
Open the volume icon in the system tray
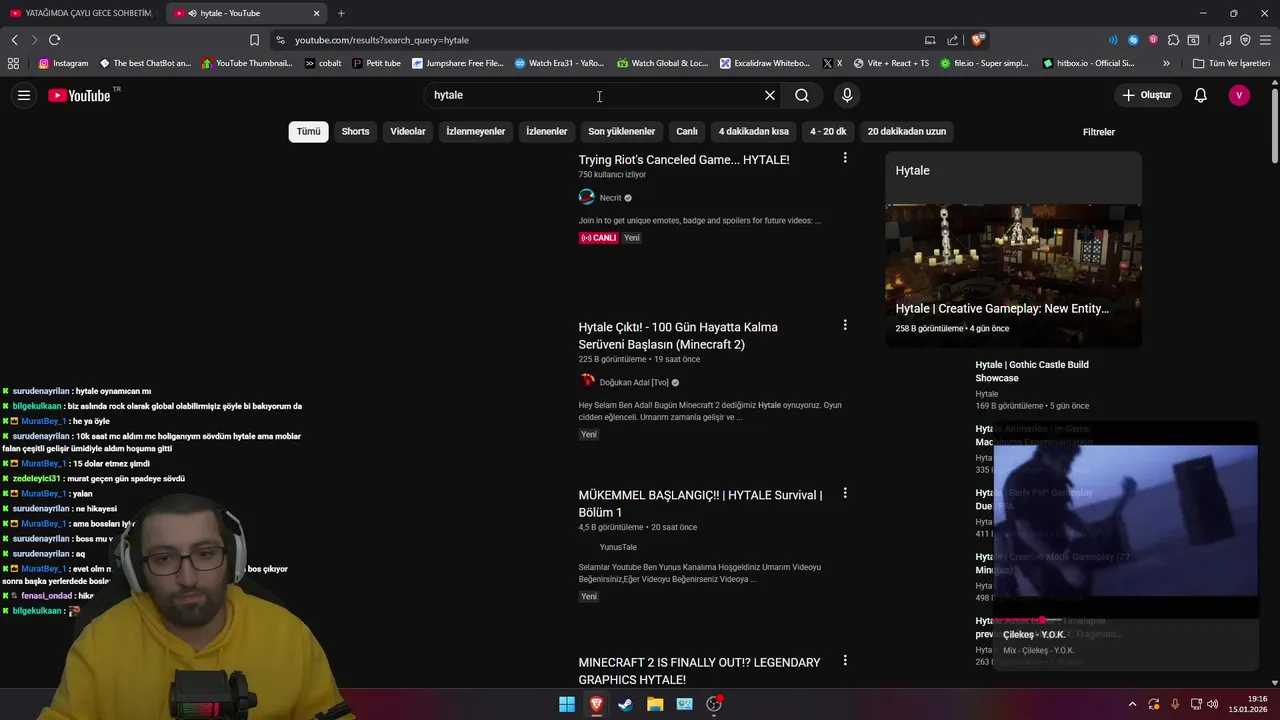tap(1213, 704)
